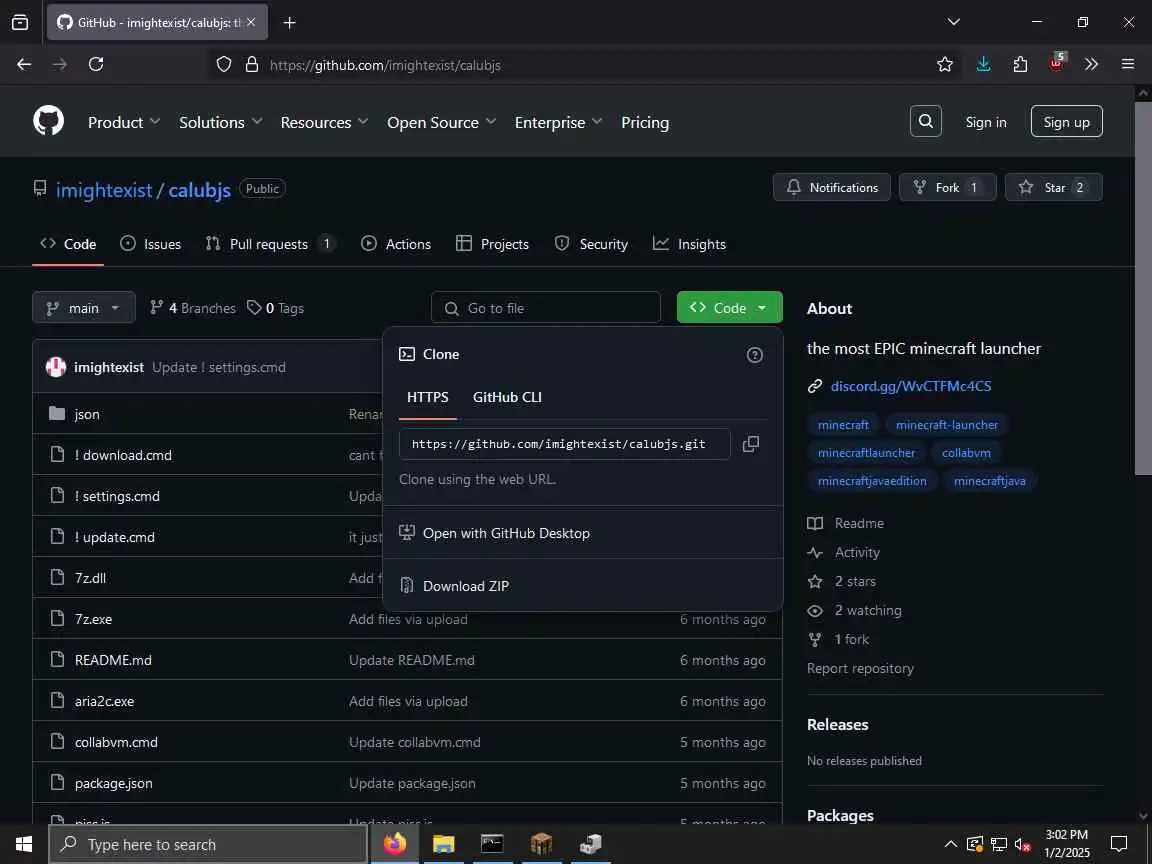The image size is (1152, 864).
Task: Fork the repository
Action: pyautogui.click(x=947, y=187)
